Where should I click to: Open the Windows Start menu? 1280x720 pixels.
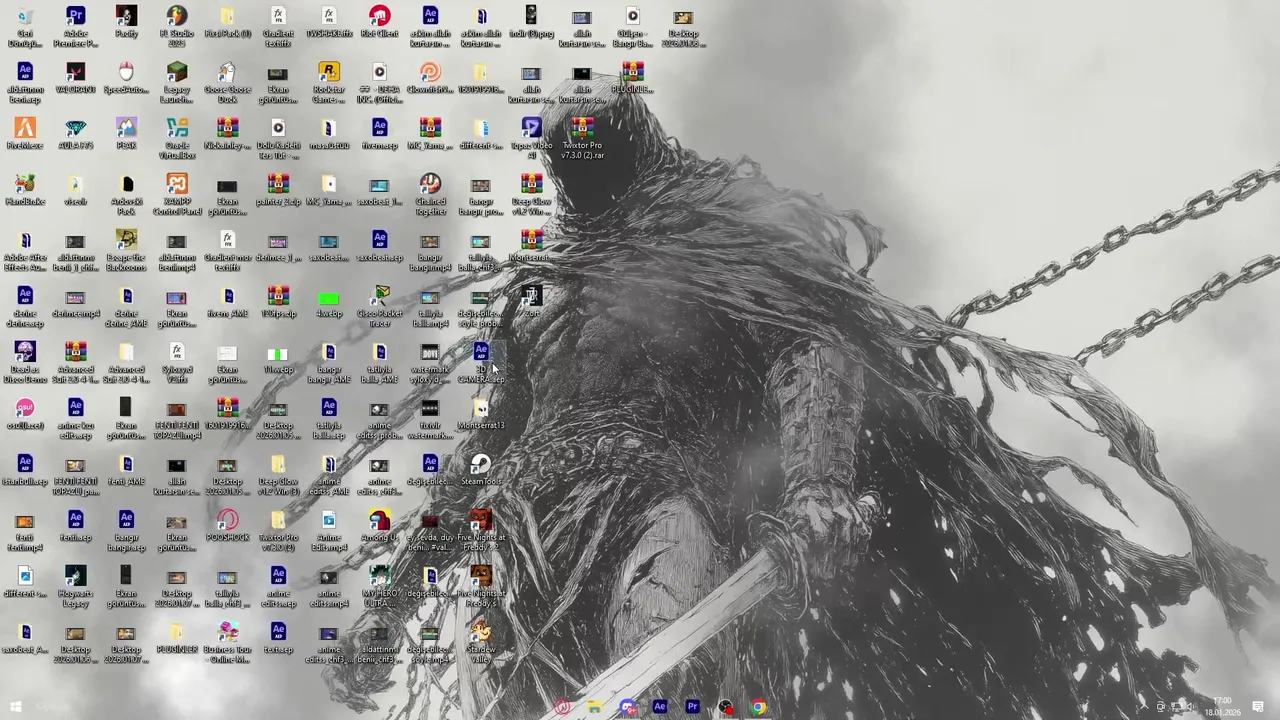tap(15, 707)
